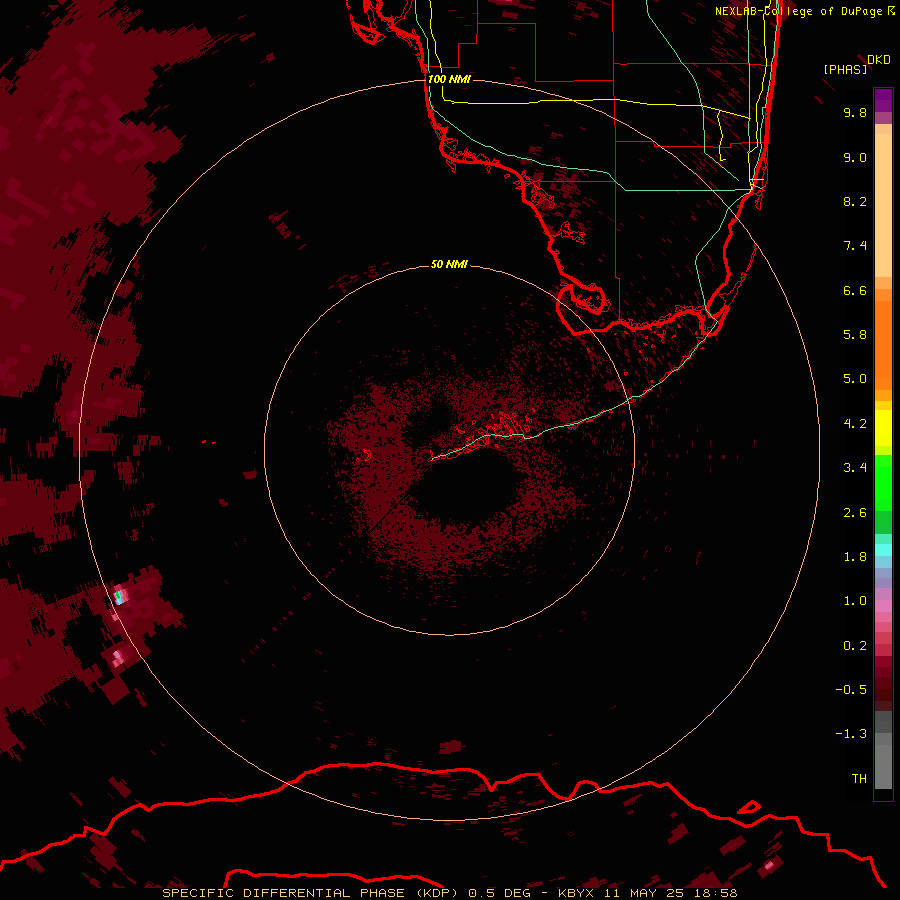Click the bright green segment of color bar
The image size is (900, 900).
[883, 484]
